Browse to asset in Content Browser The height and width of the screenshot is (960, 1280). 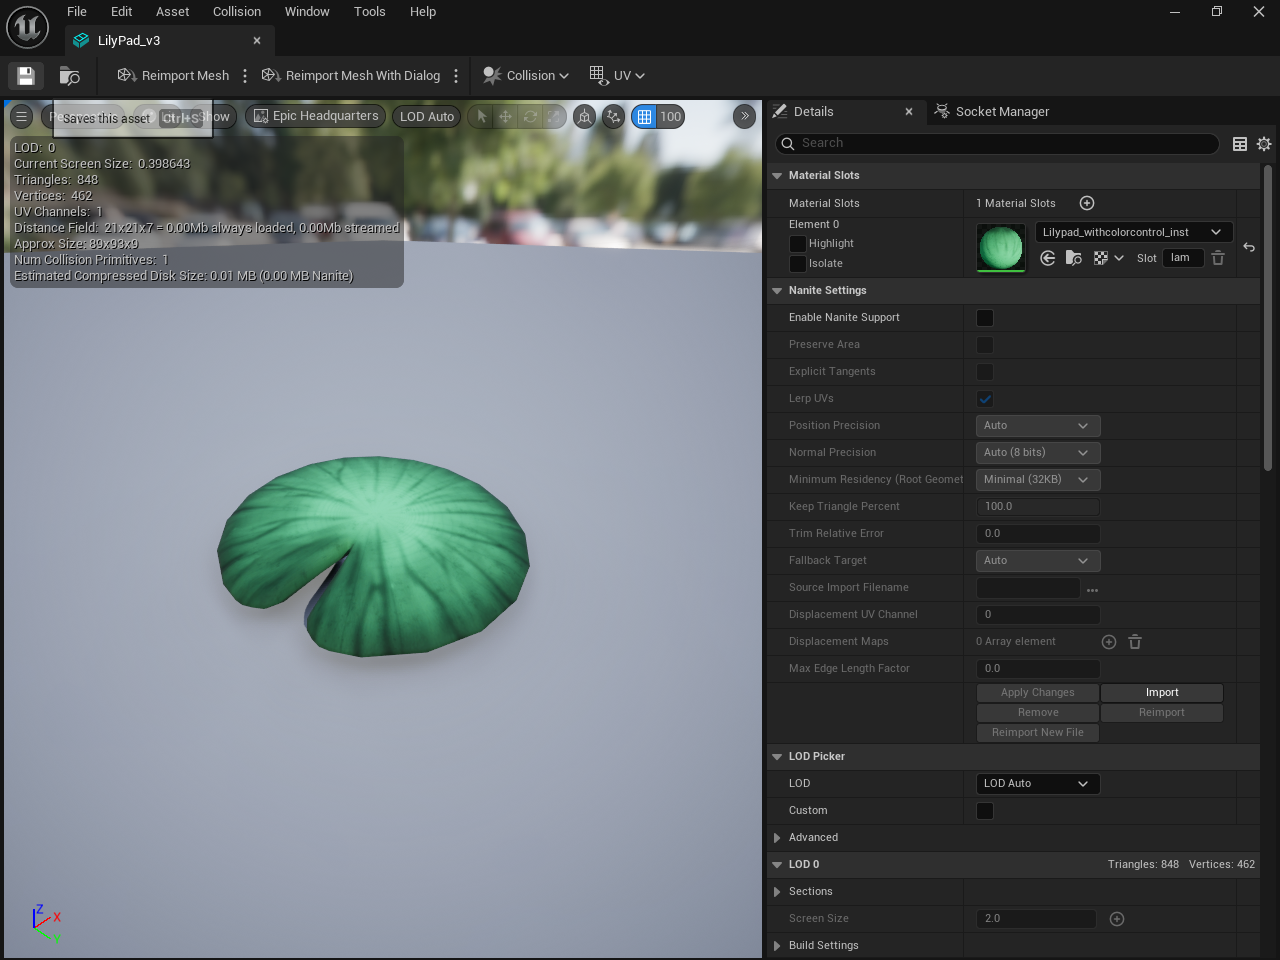(x=69, y=76)
